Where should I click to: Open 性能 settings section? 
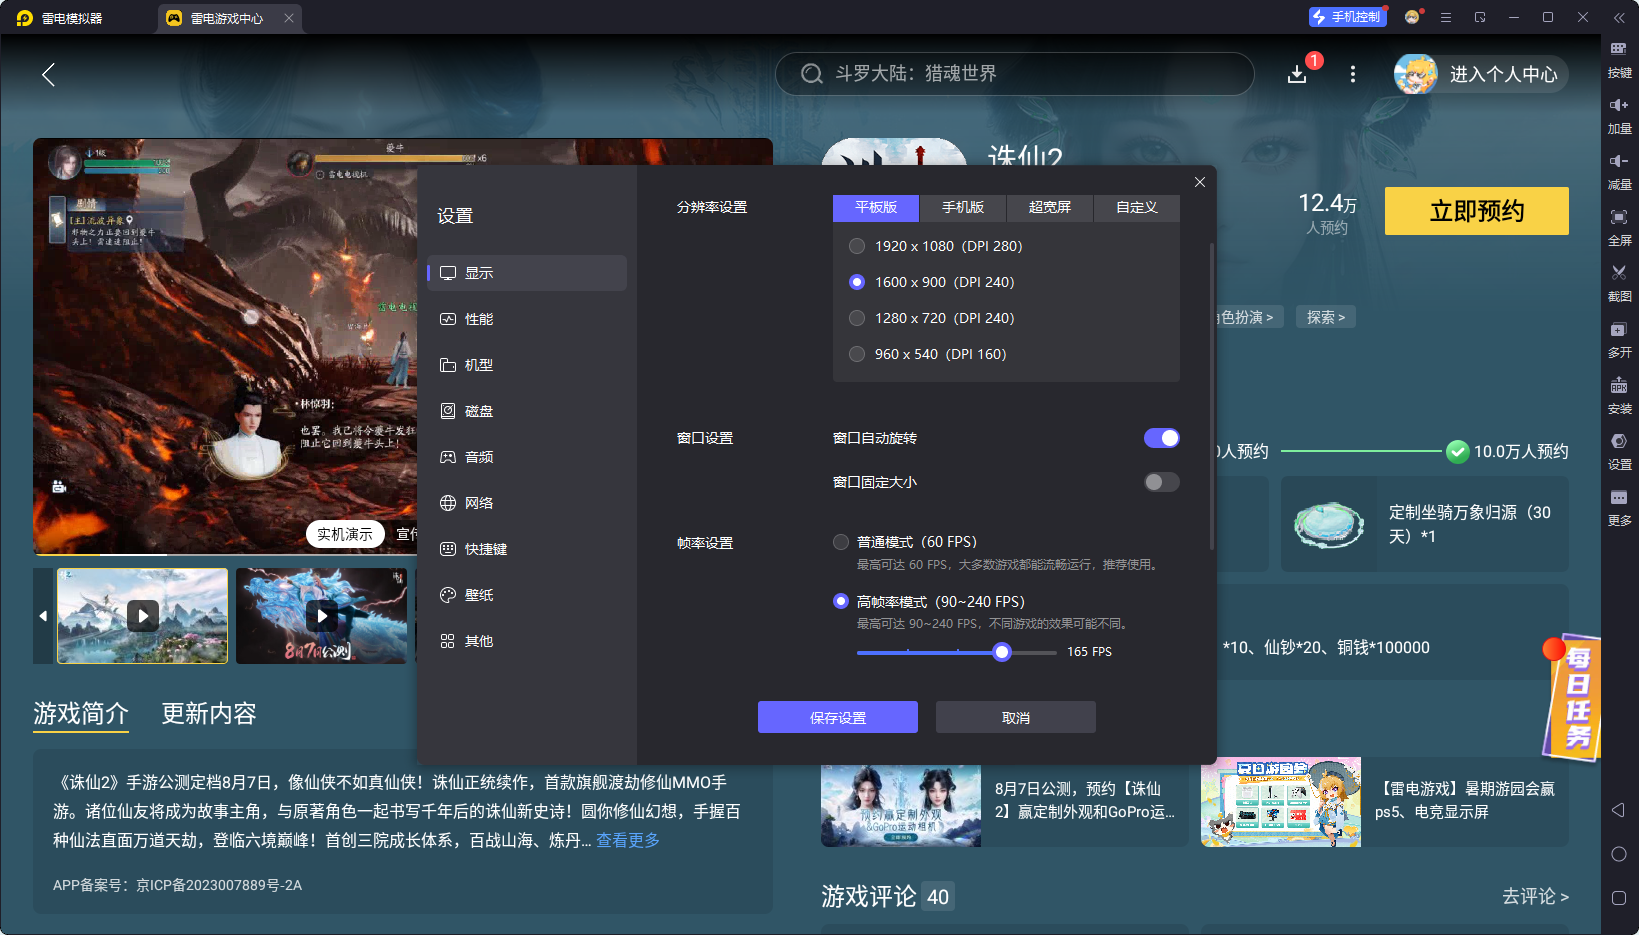pyautogui.click(x=480, y=318)
